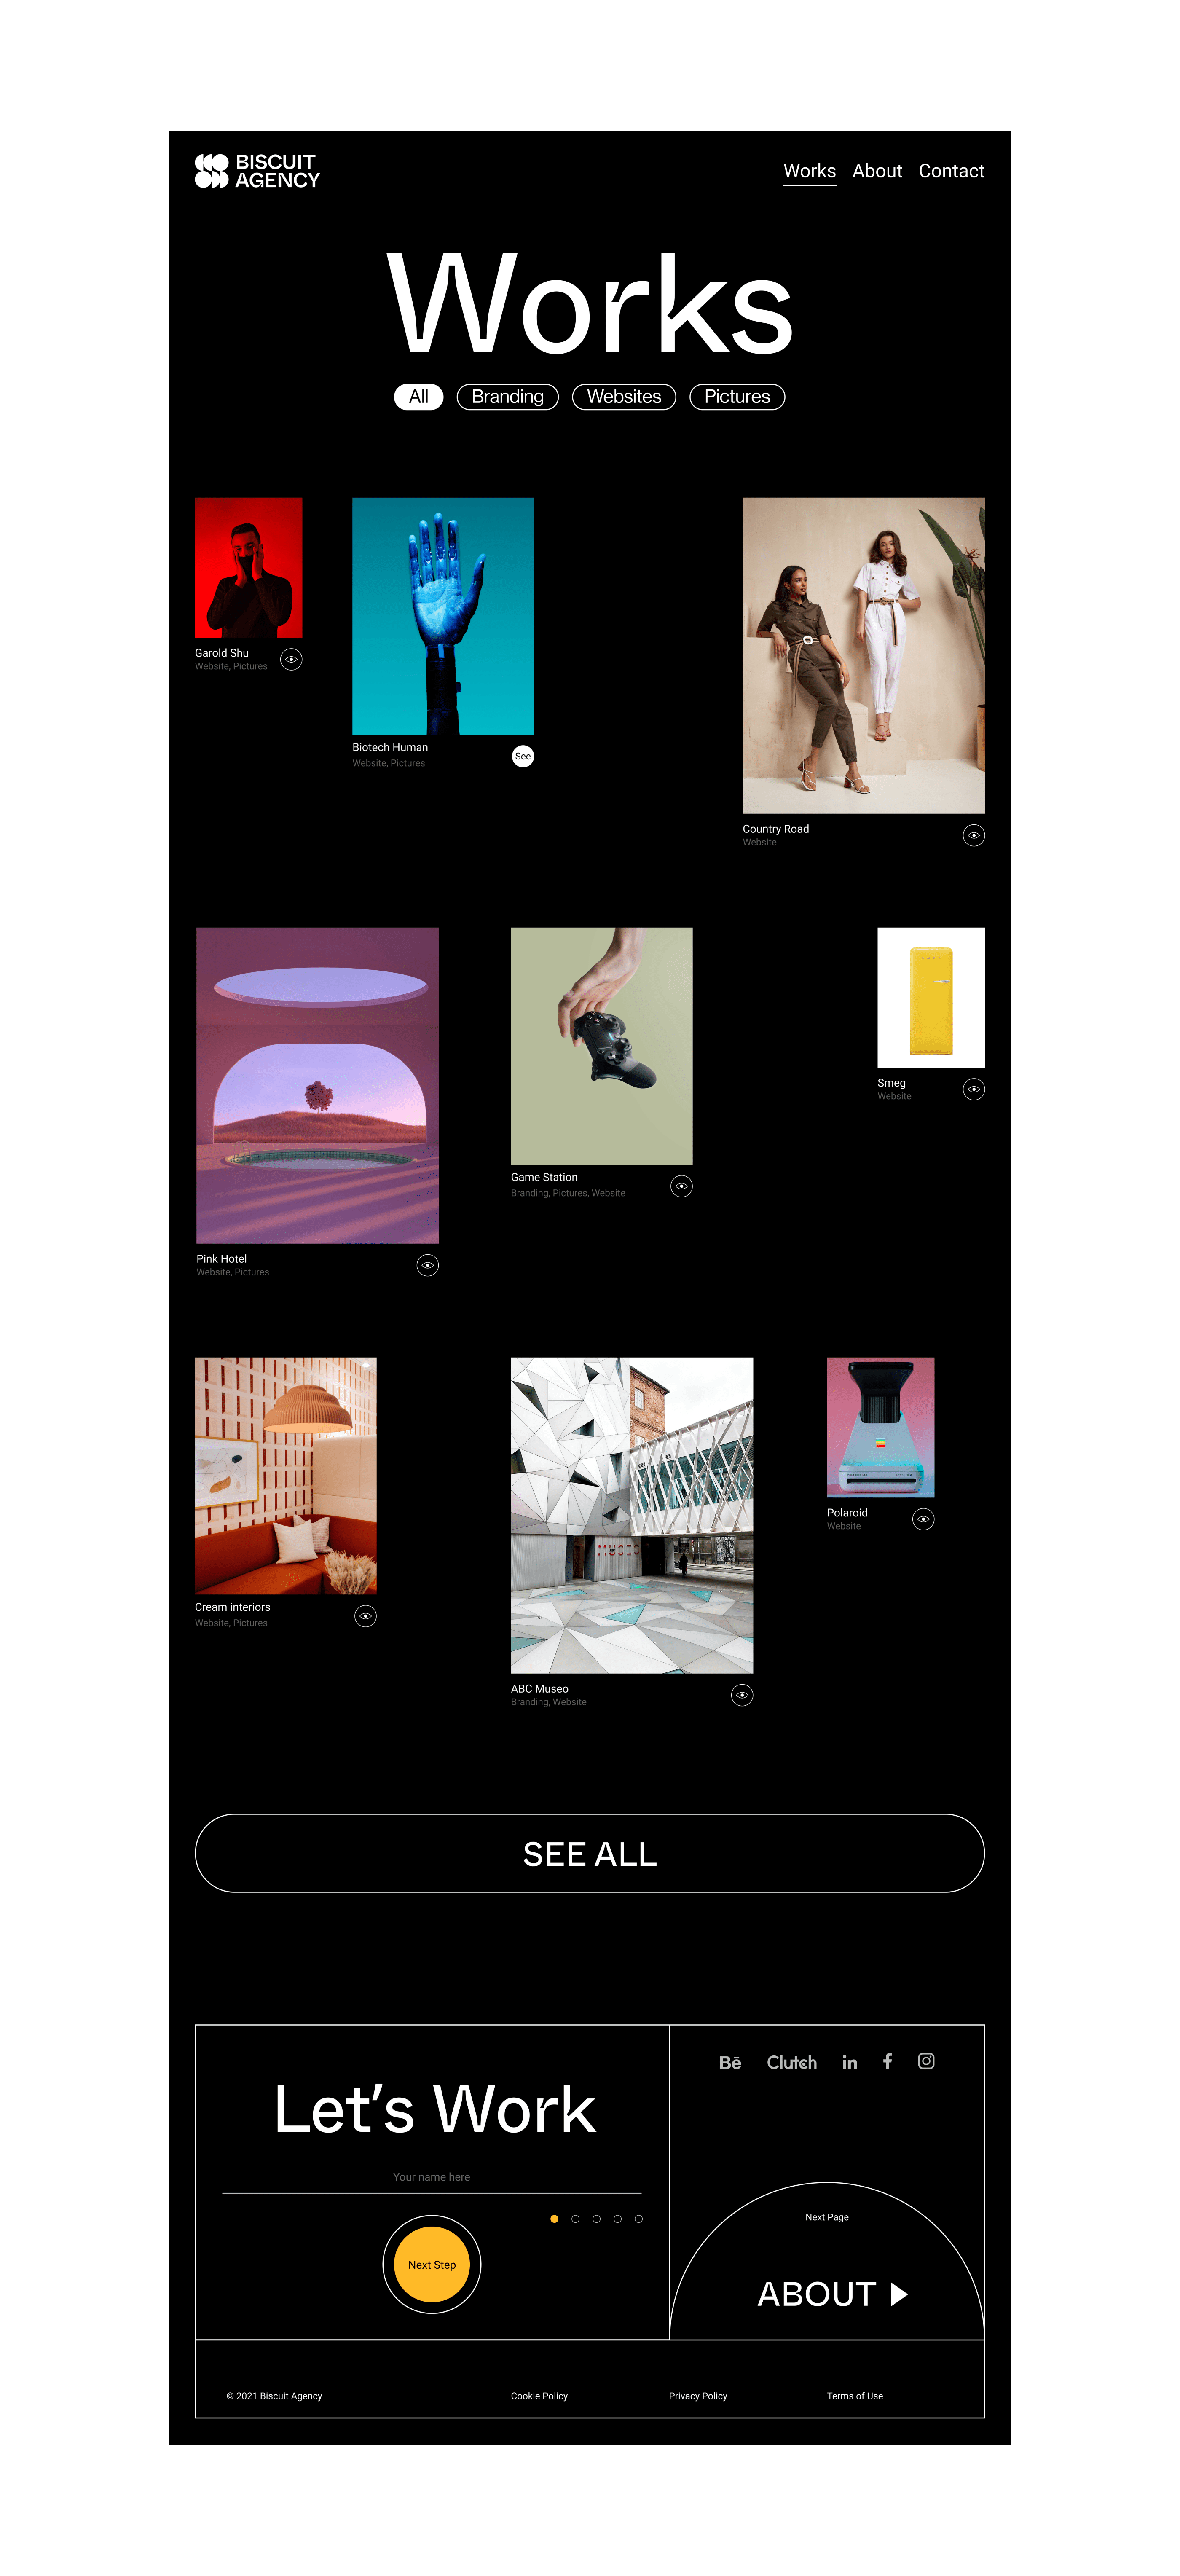Click the eye icon under Country Road

(974, 835)
